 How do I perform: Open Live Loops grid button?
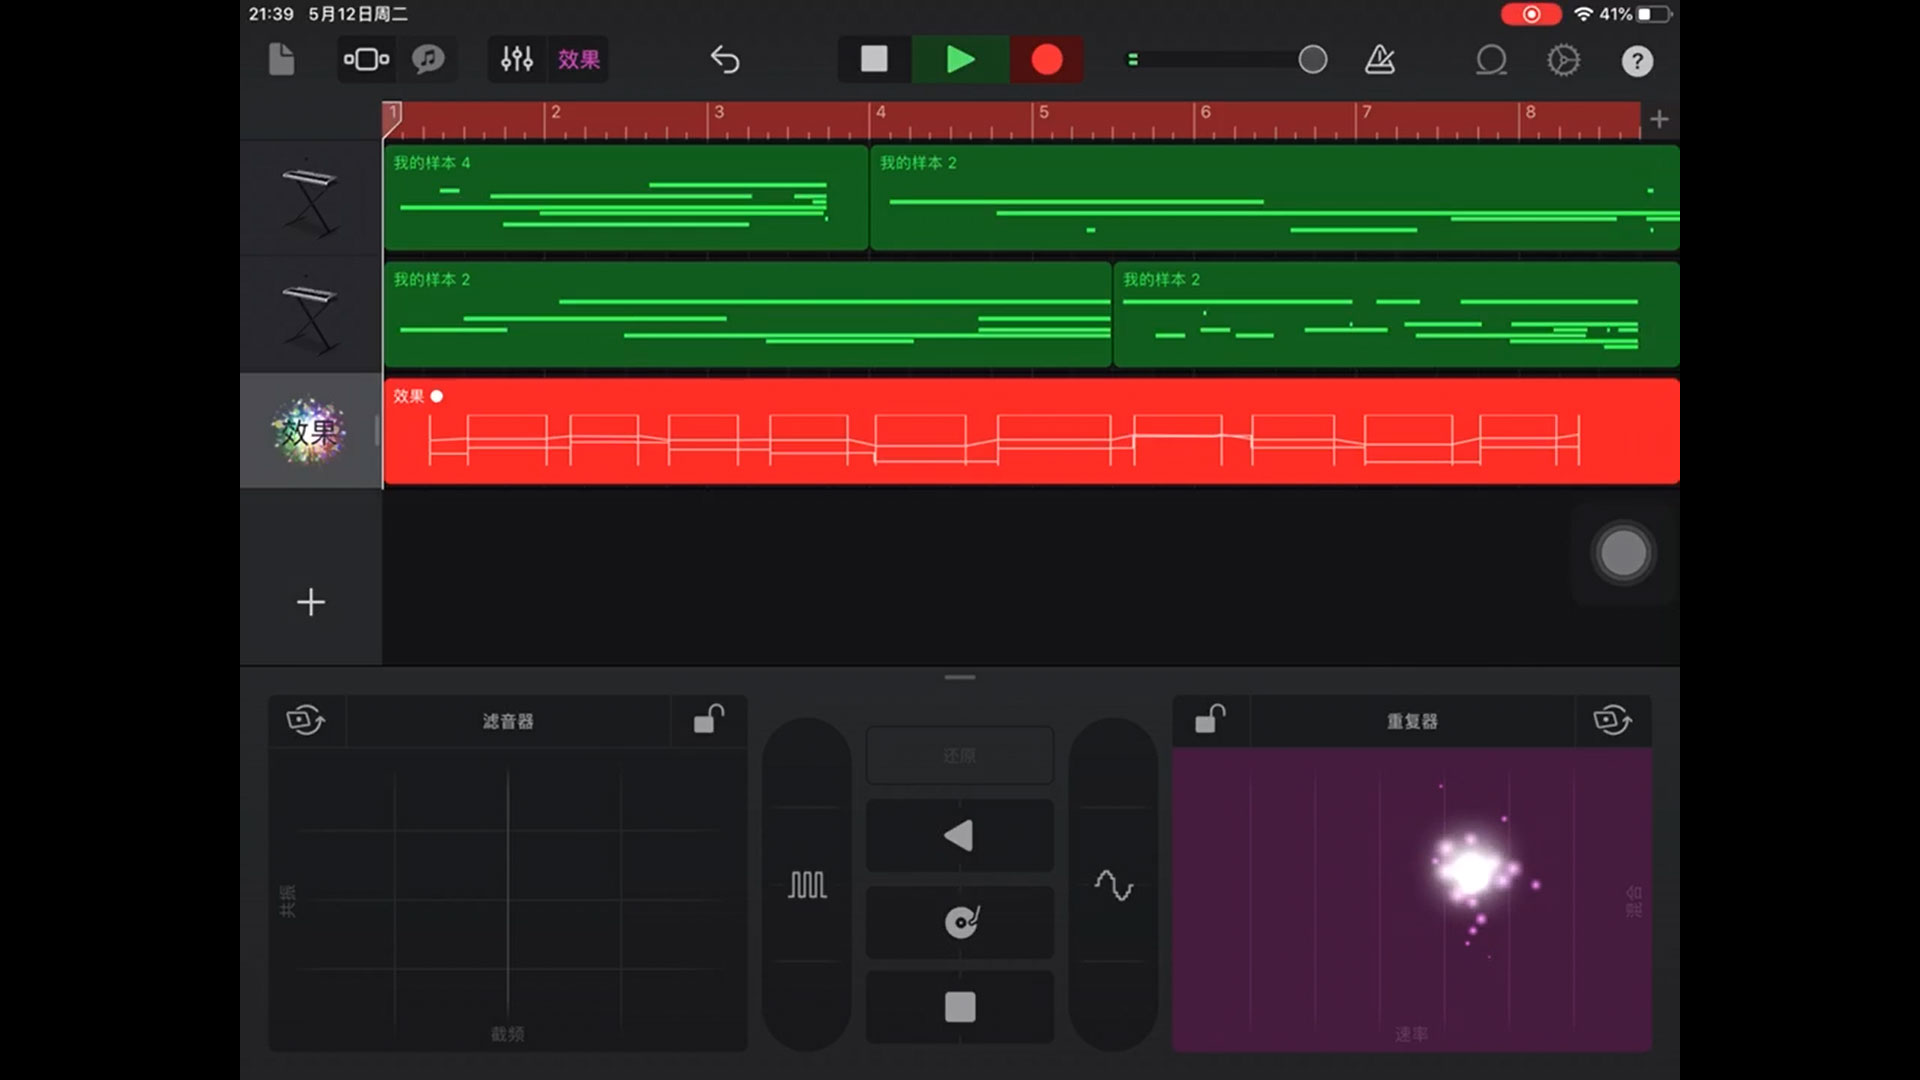point(428,60)
